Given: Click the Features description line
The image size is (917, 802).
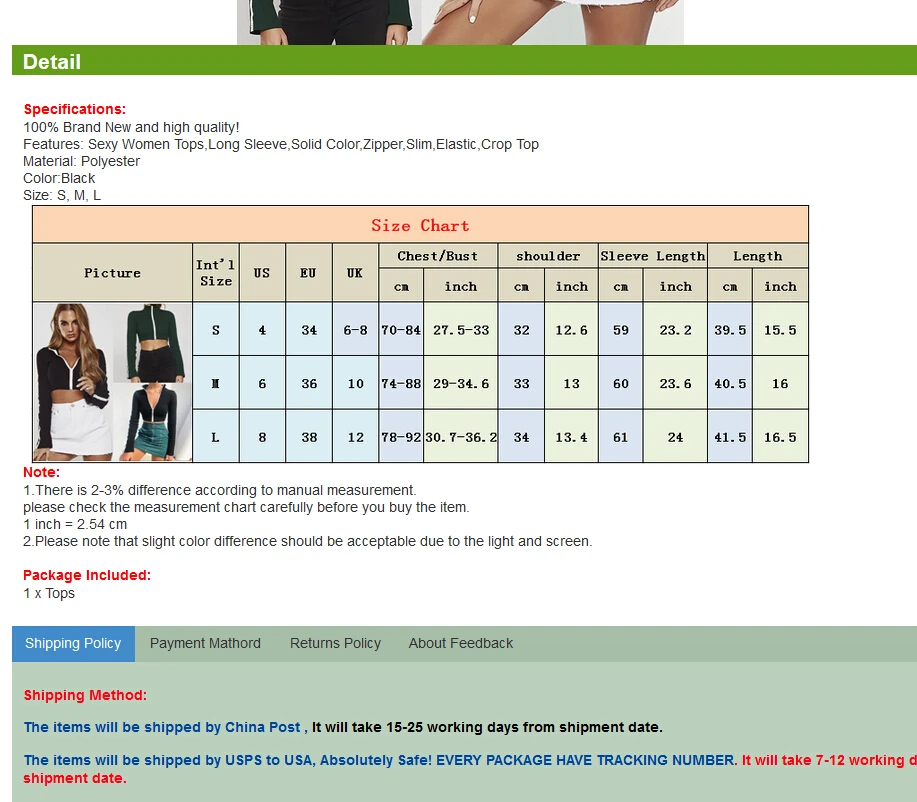Looking at the screenshot, I should (x=281, y=144).
